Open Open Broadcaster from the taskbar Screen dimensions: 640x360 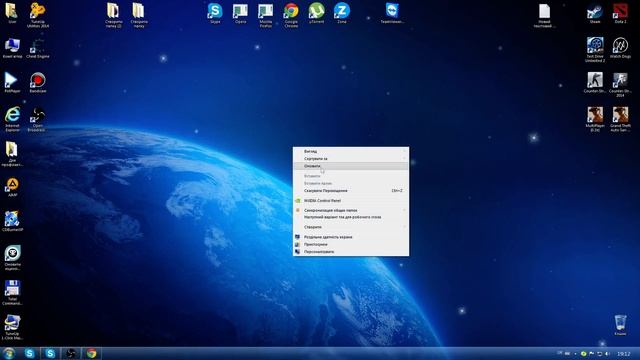pyautogui.click(x=71, y=353)
